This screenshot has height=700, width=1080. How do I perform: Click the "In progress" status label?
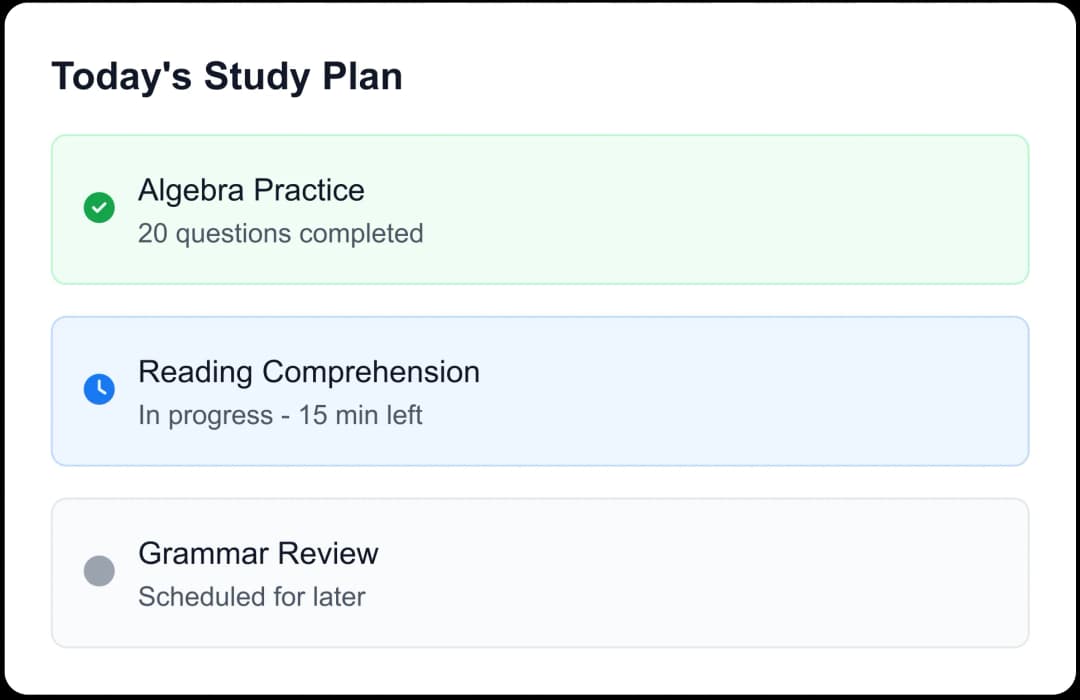pos(205,415)
